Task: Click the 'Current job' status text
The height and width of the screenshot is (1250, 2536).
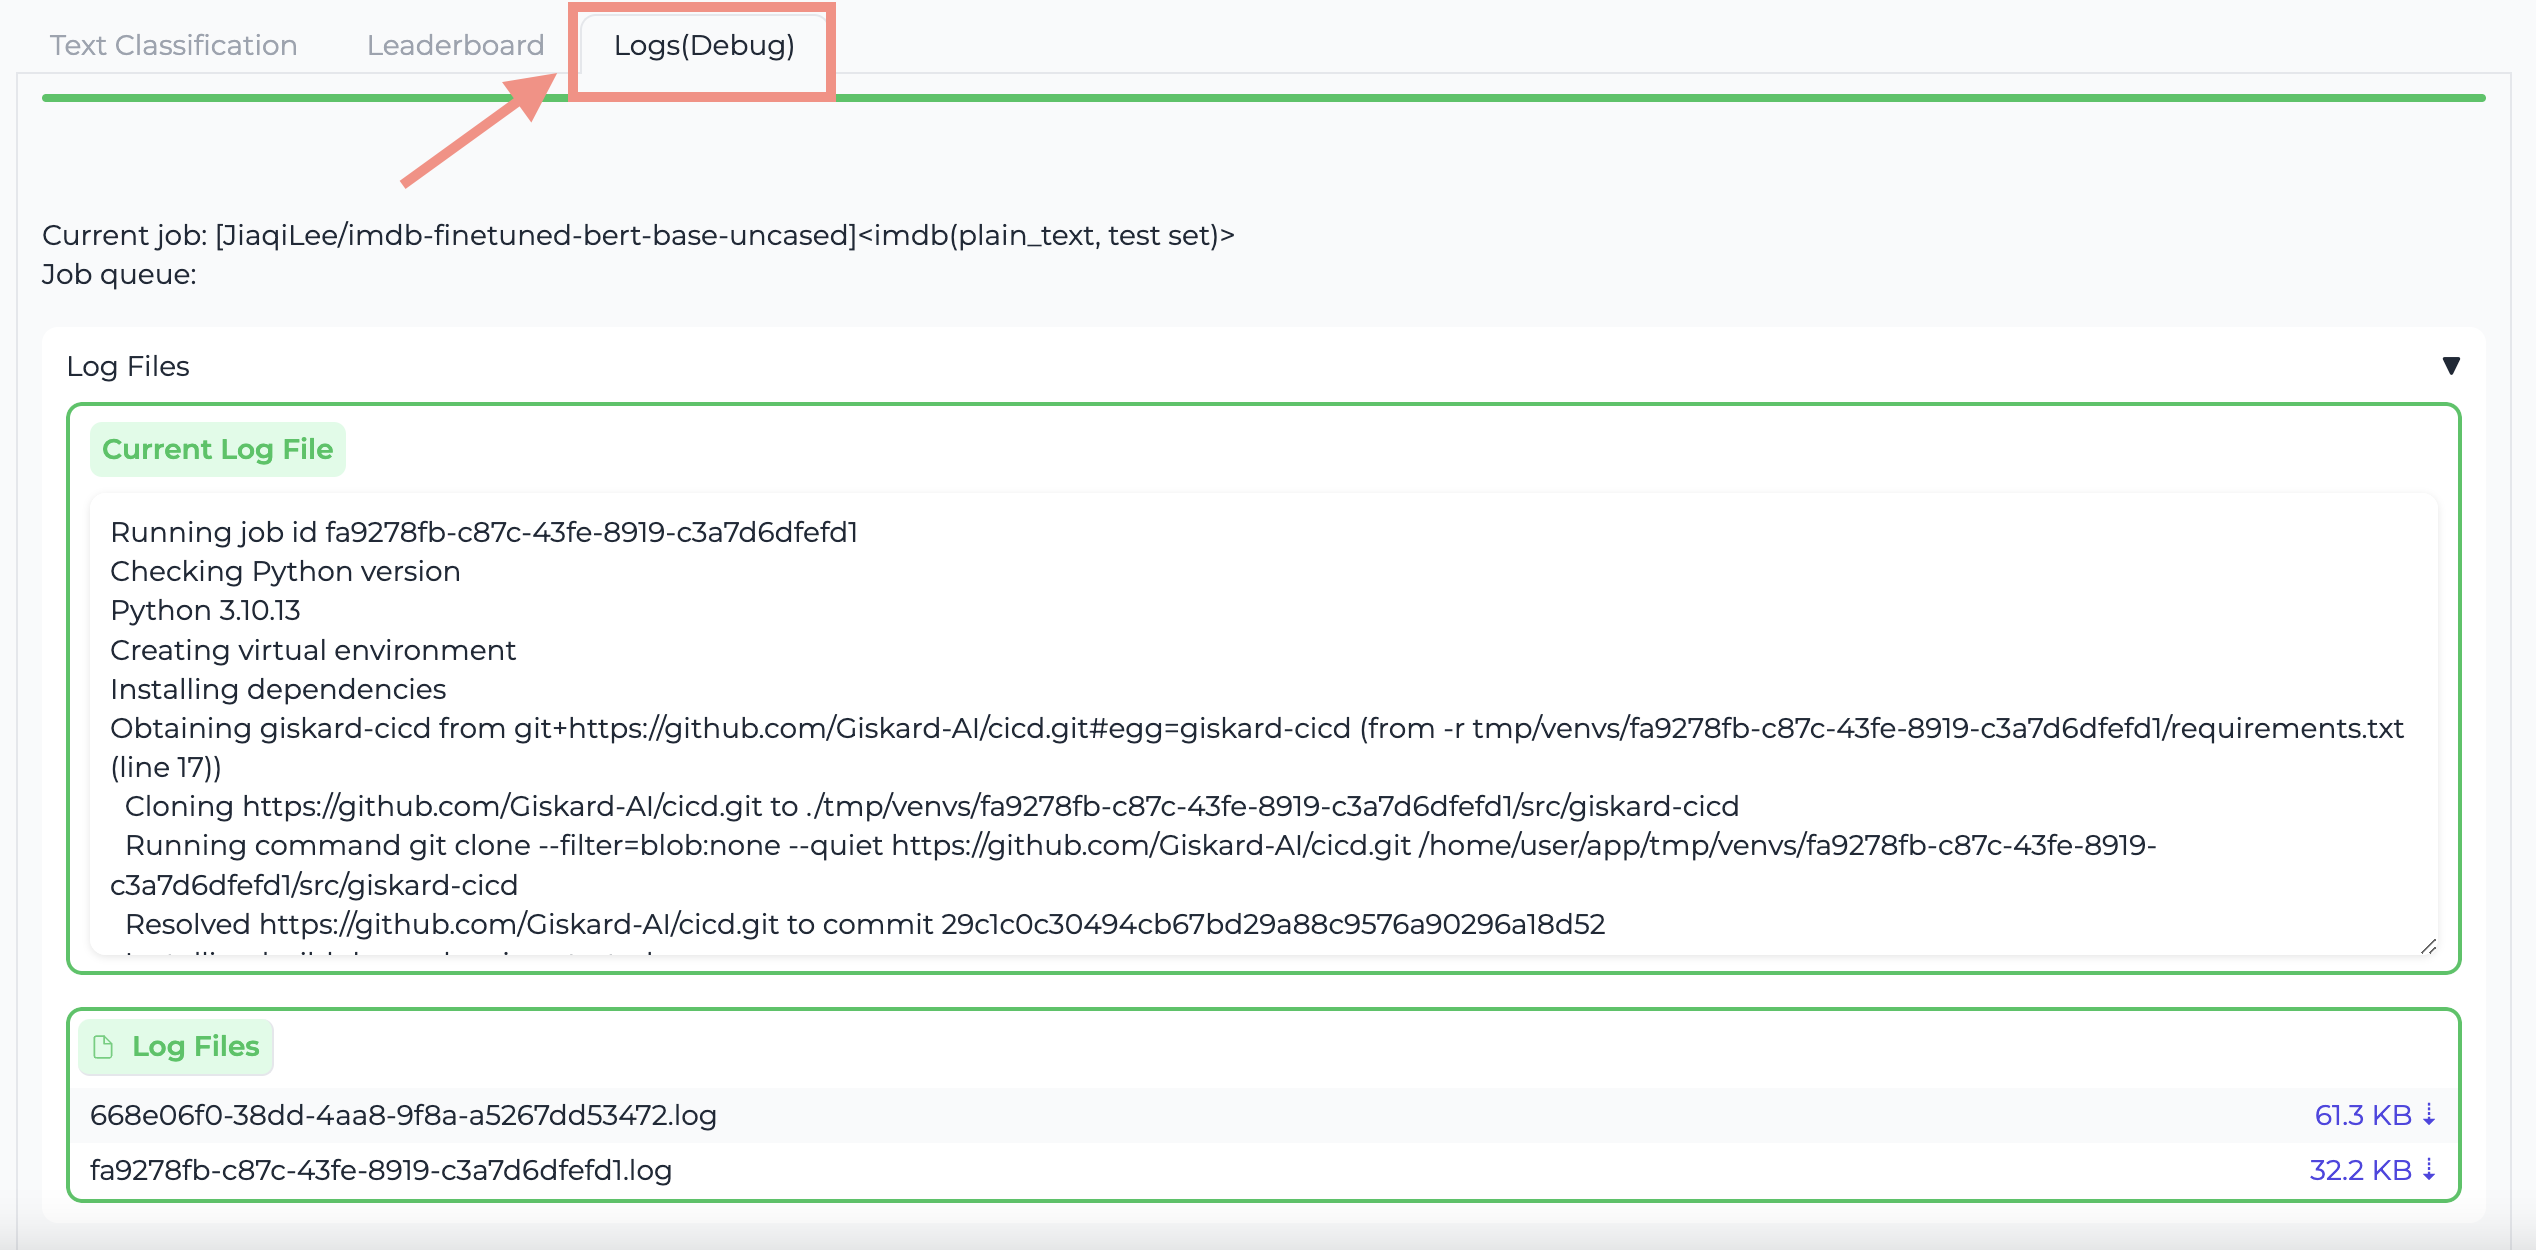Action: [638, 235]
